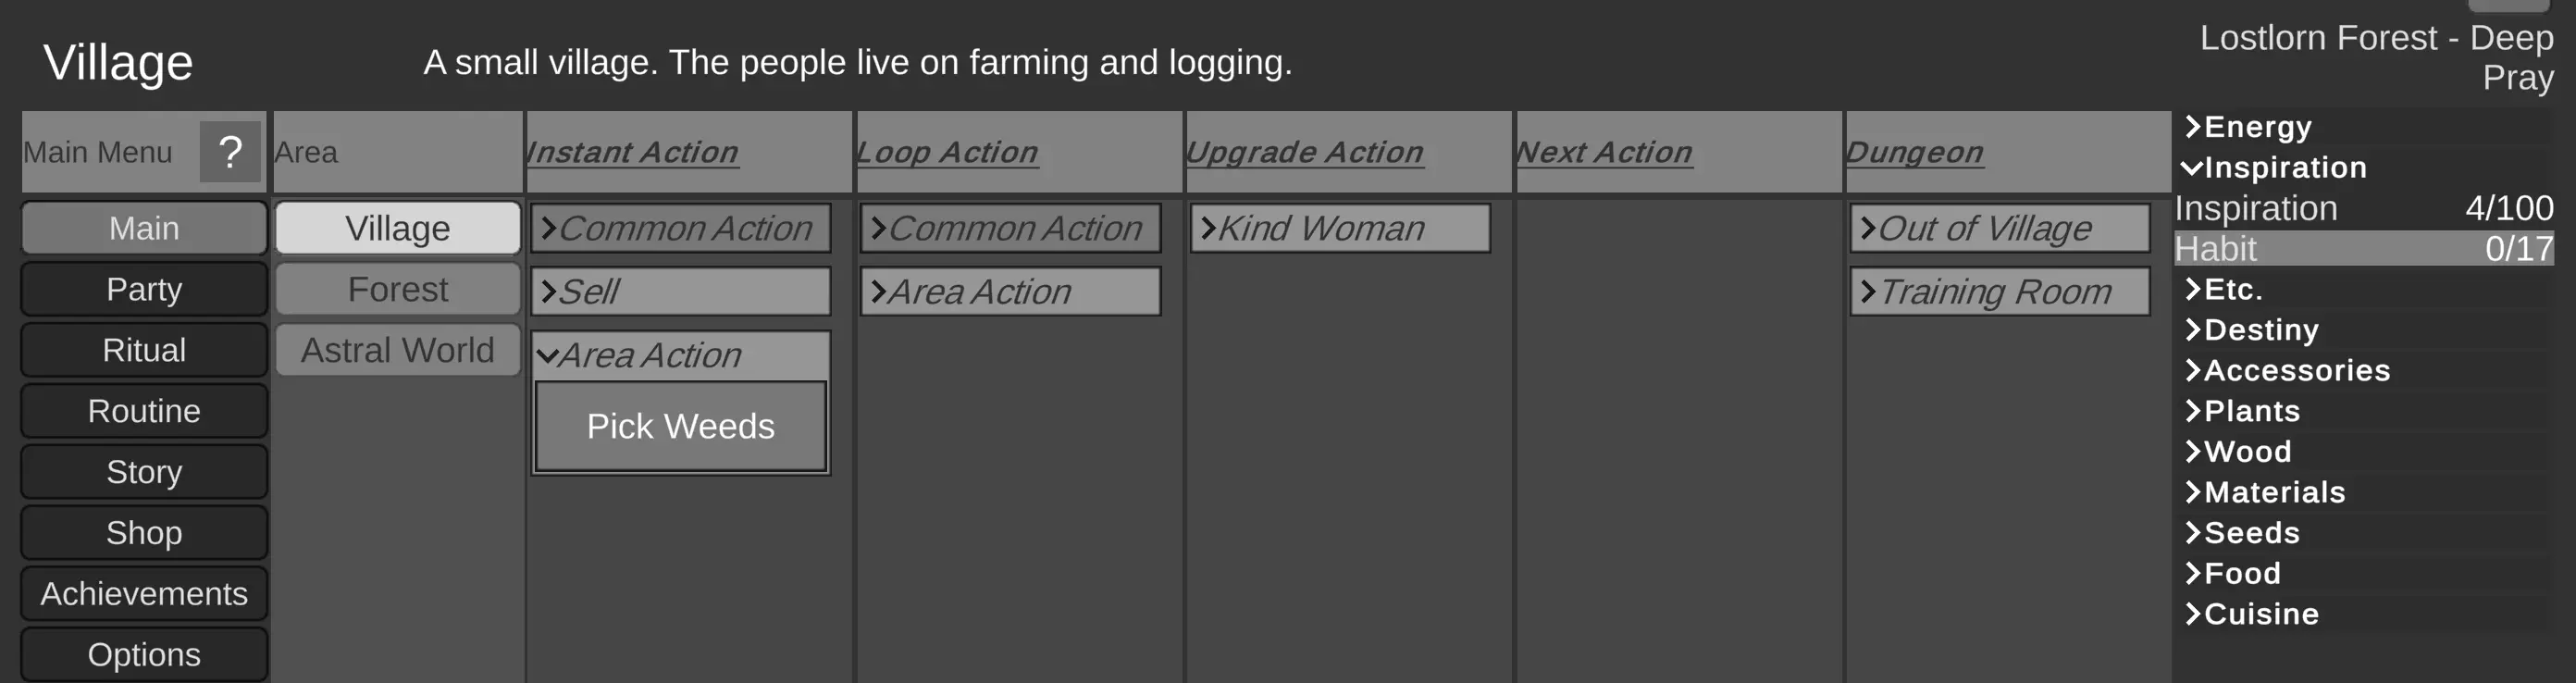Open the Achievements page

144,594
